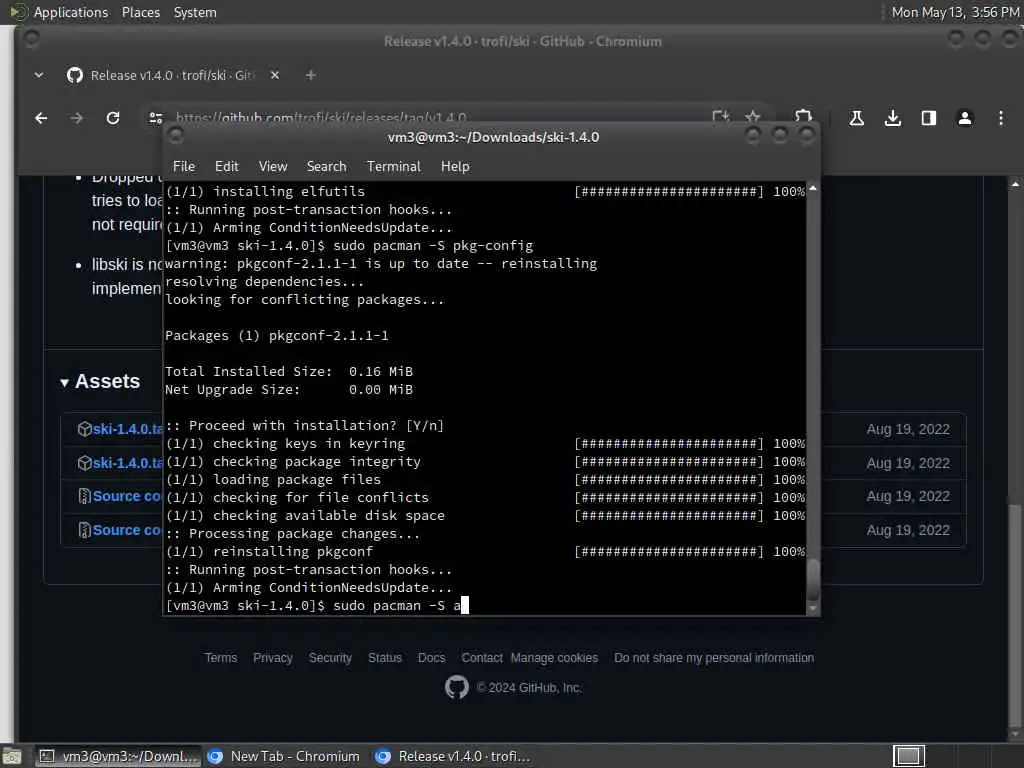Open site information icon in address bar
1024x768 pixels.
click(x=155, y=118)
